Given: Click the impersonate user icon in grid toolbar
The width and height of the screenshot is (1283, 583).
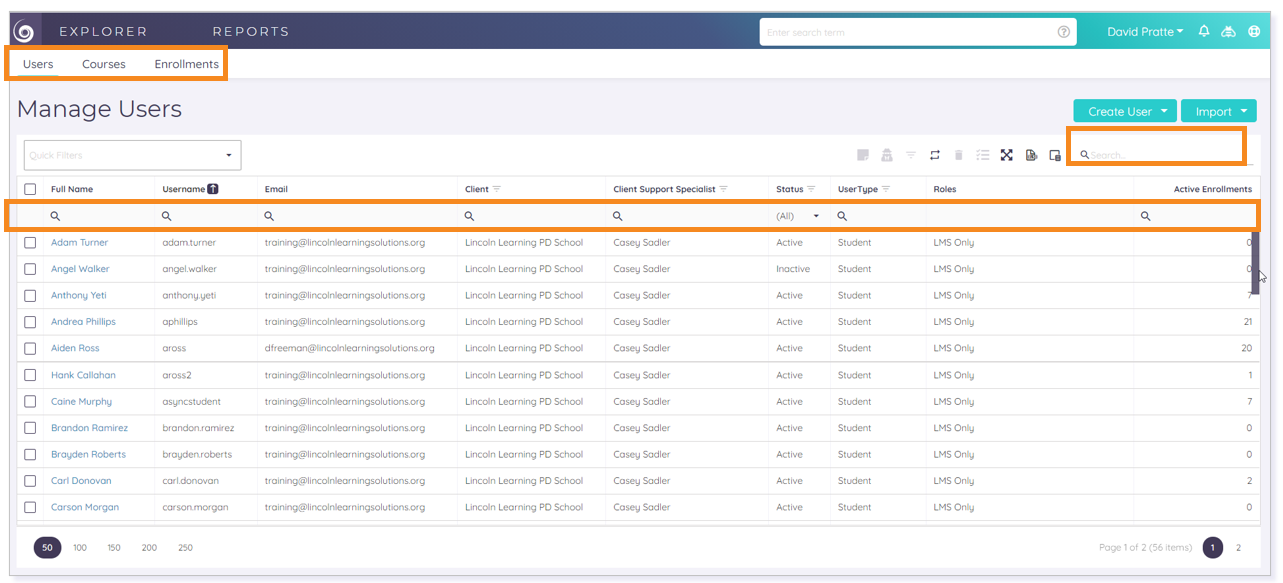Looking at the screenshot, I should point(887,155).
